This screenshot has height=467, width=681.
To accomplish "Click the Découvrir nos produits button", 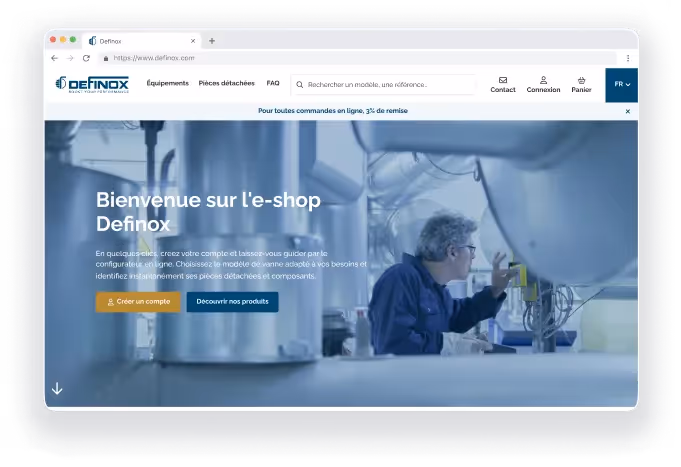I will coord(232,301).
